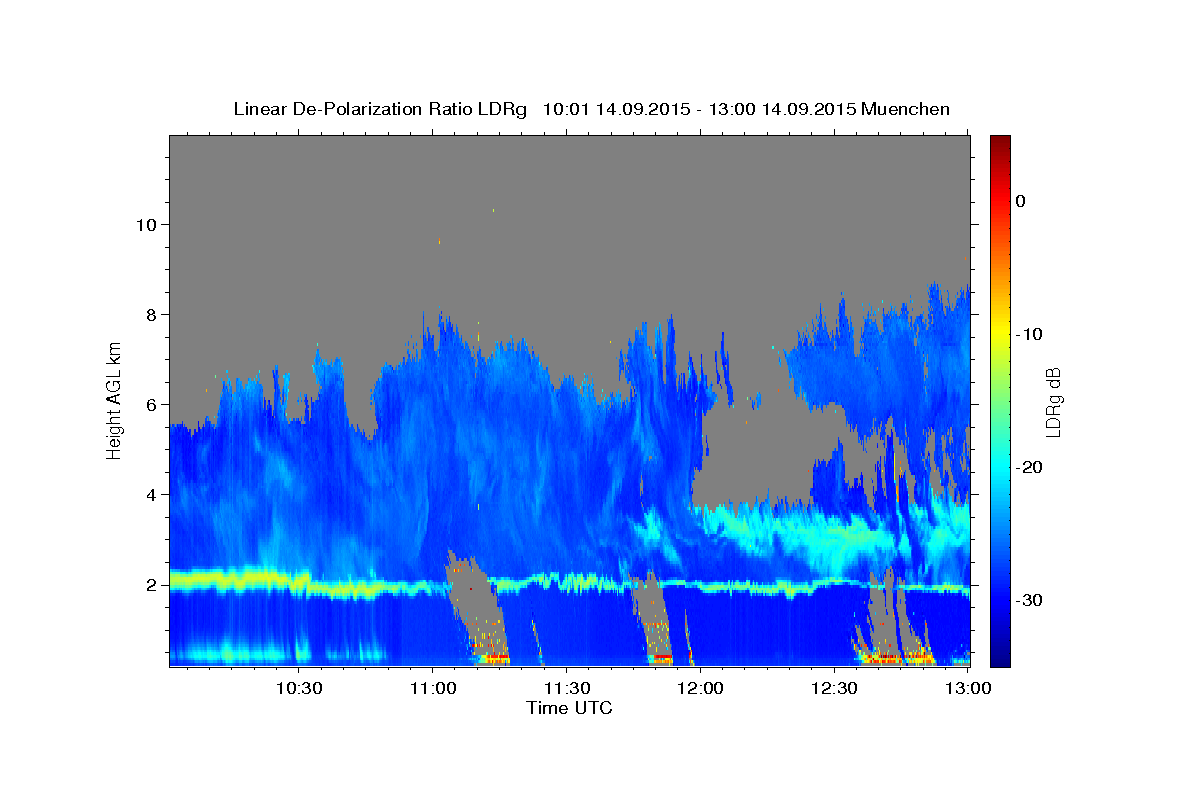Click the 'Time UTC' x-axis label
1200x800 pixels.
(x=569, y=708)
